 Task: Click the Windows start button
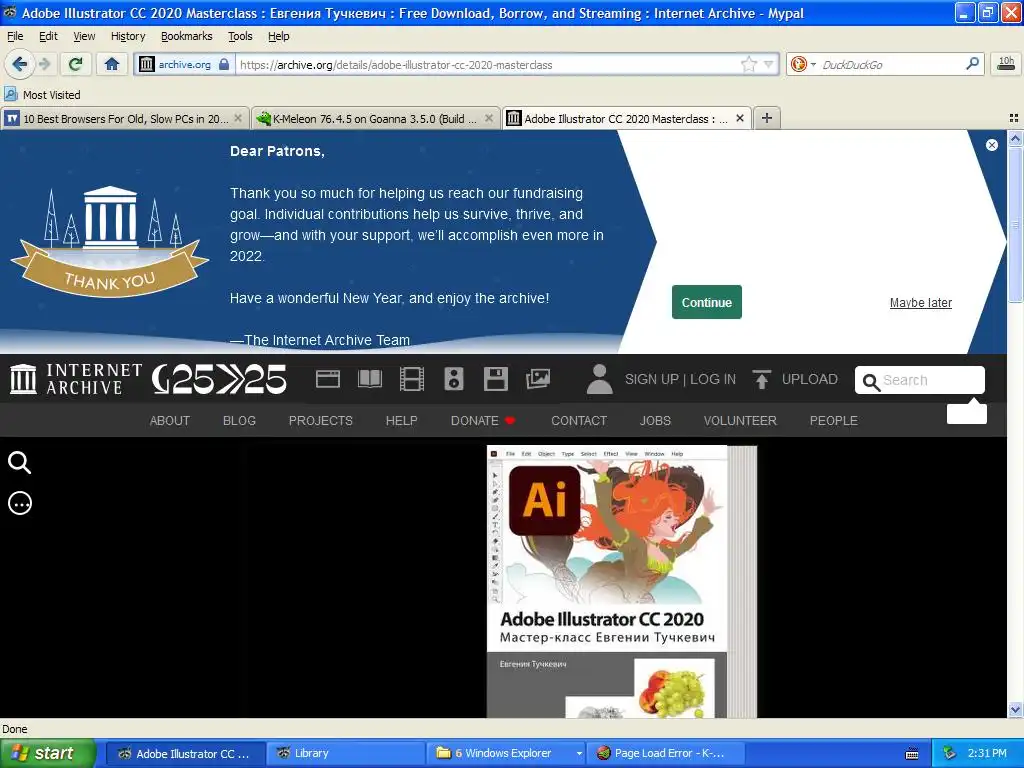click(48, 754)
